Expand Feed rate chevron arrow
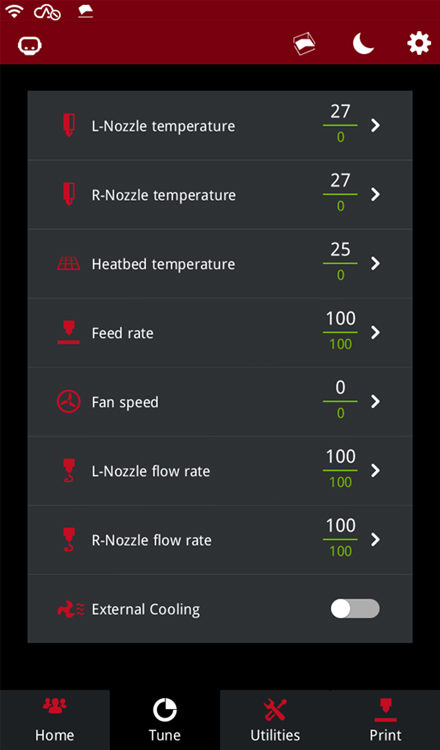440x750 pixels. (x=376, y=332)
